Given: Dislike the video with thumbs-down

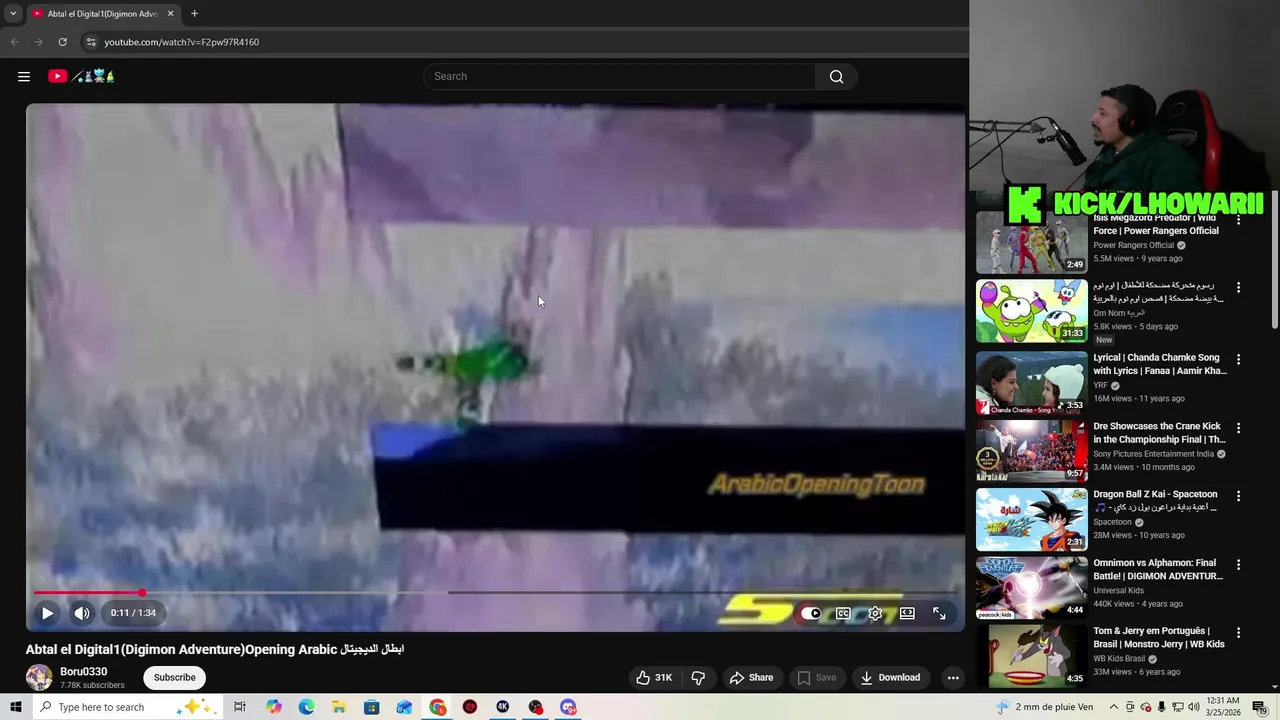Looking at the screenshot, I should (x=698, y=677).
